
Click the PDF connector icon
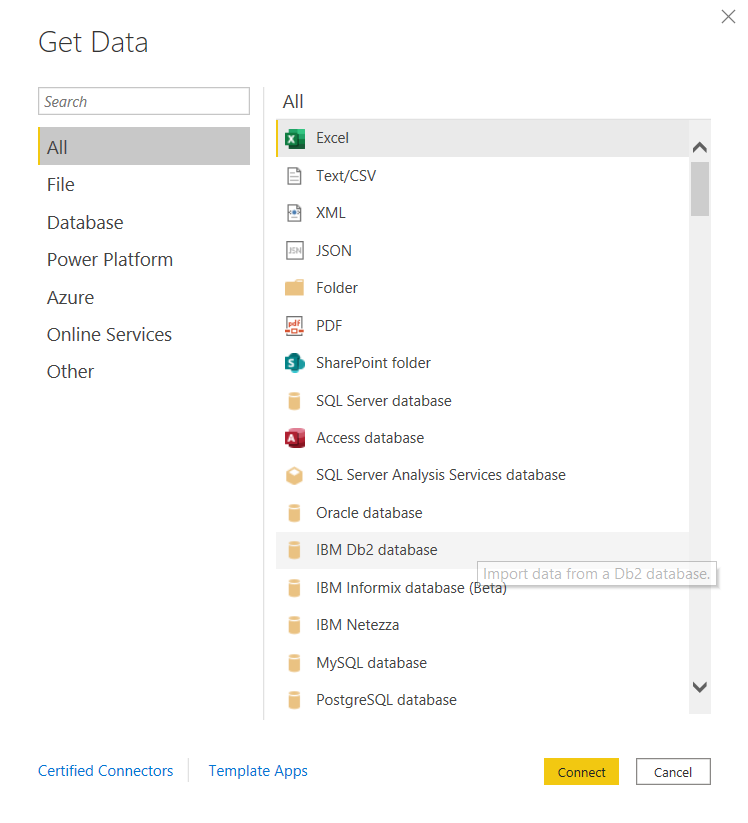point(294,326)
